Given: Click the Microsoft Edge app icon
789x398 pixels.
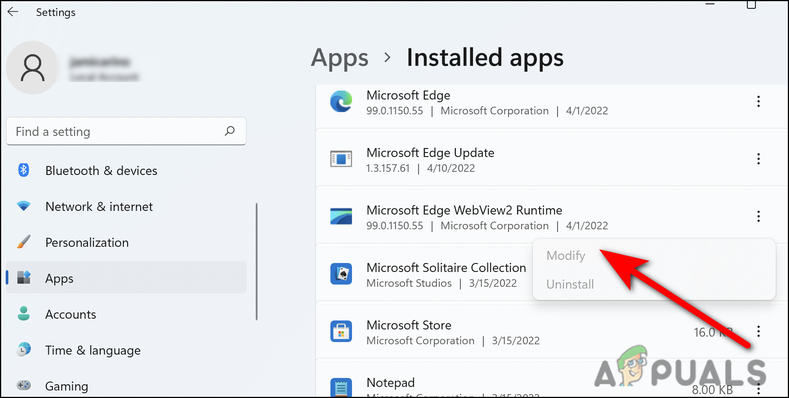Looking at the screenshot, I should [x=341, y=102].
